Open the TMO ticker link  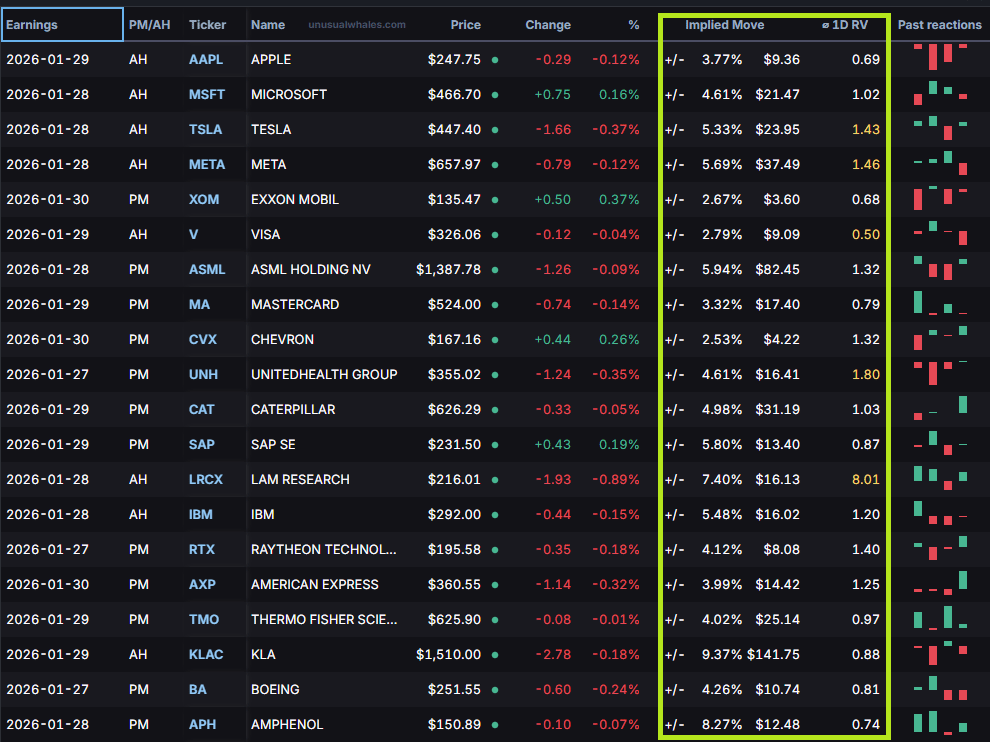click(203, 619)
